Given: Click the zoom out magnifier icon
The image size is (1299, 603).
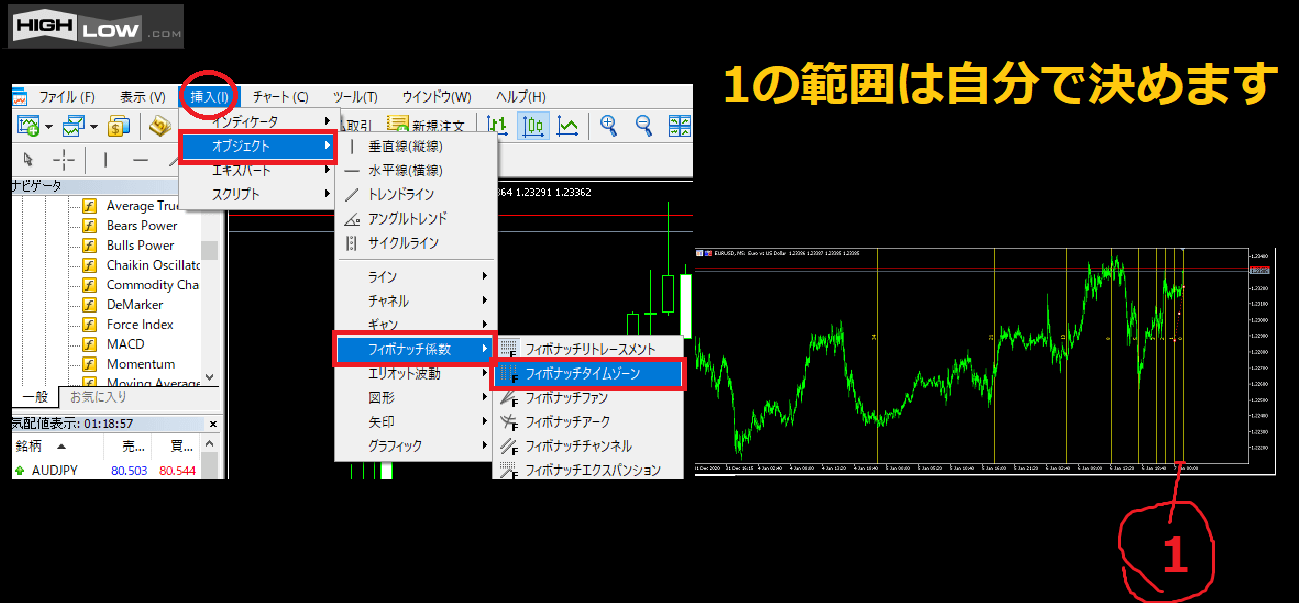Looking at the screenshot, I should point(644,126).
